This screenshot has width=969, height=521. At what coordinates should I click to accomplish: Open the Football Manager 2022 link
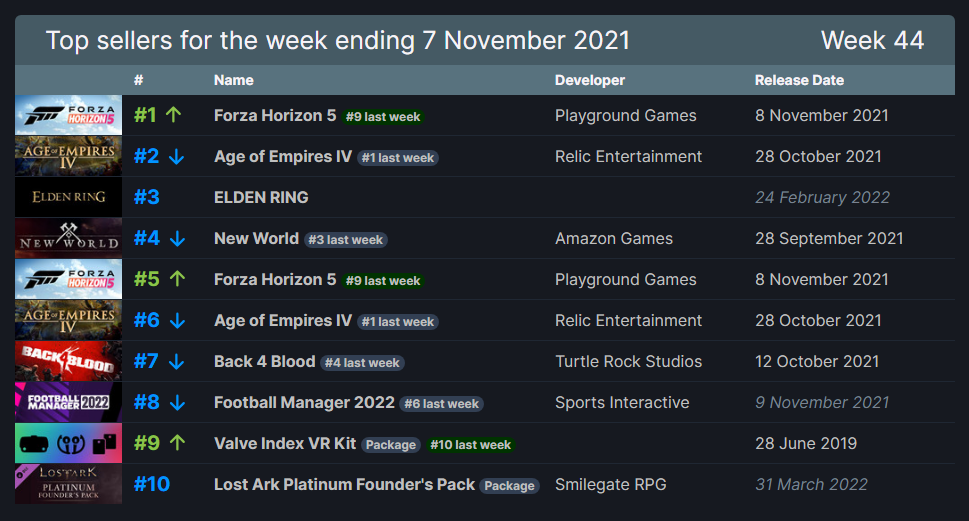click(304, 402)
